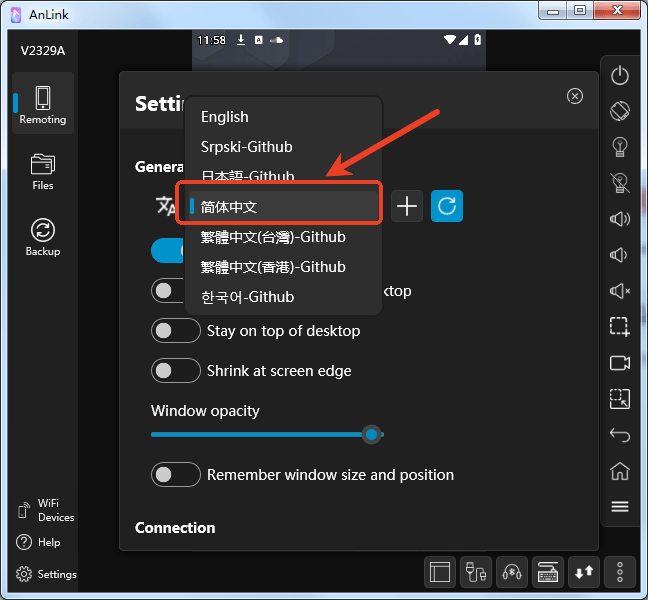Choose 简体中文 in the language list
This screenshot has width=648, height=600.
(x=229, y=207)
